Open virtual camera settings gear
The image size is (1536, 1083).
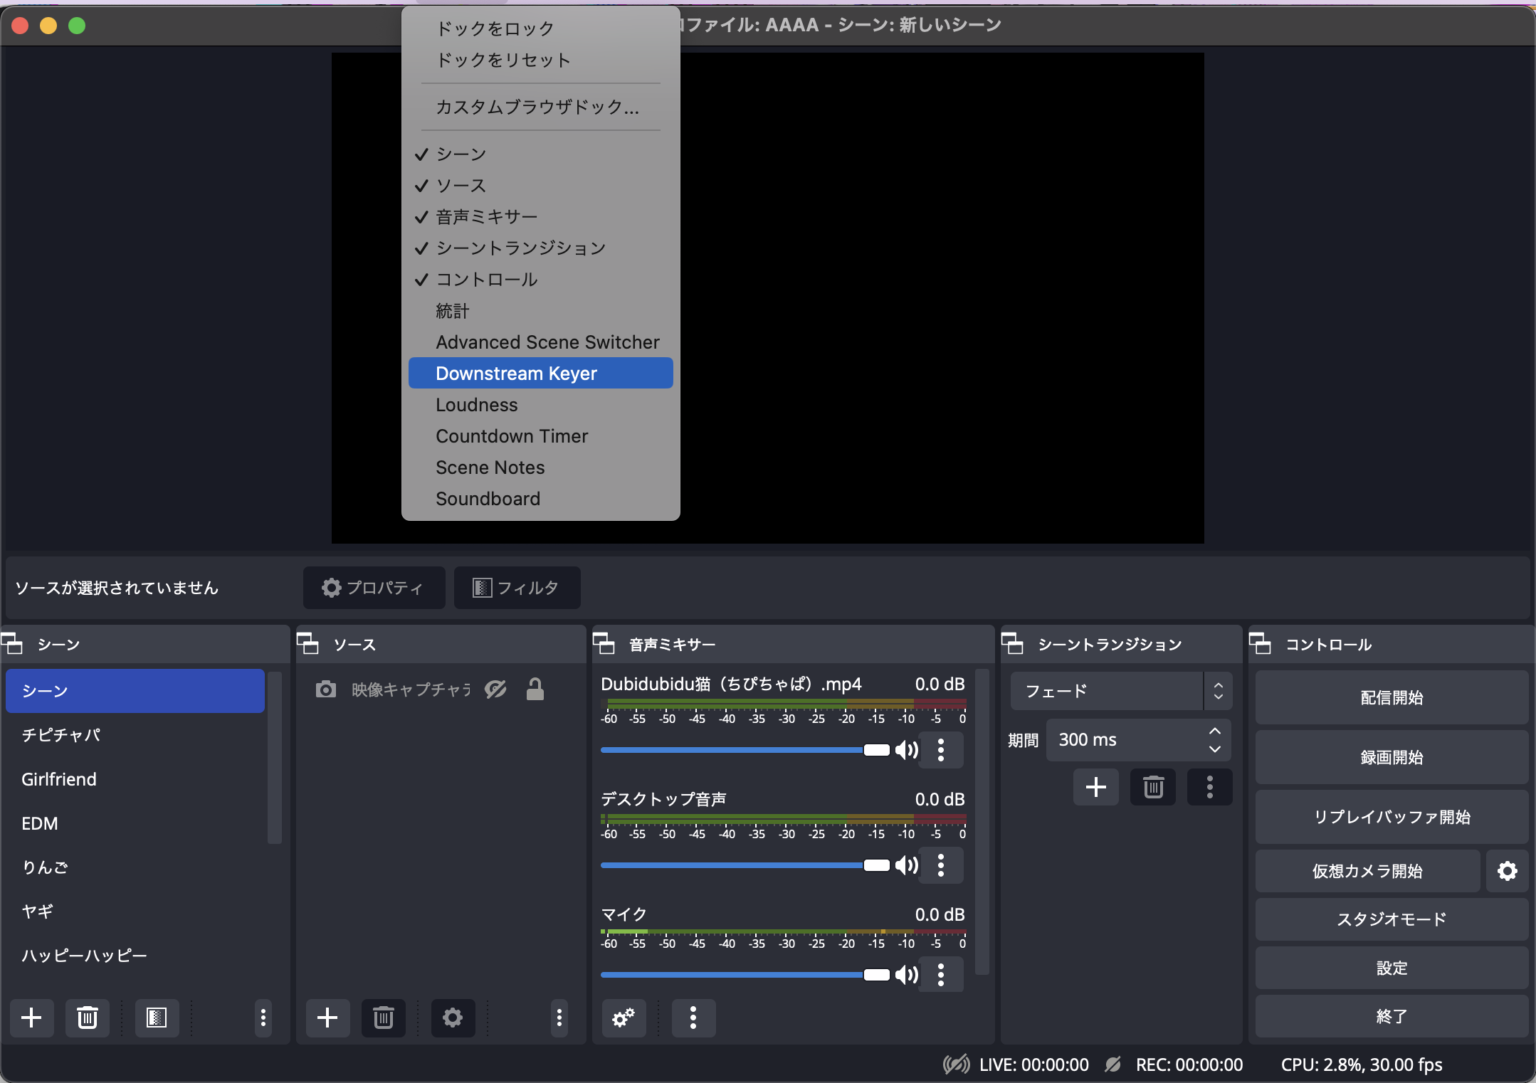tap(1507, 870)
